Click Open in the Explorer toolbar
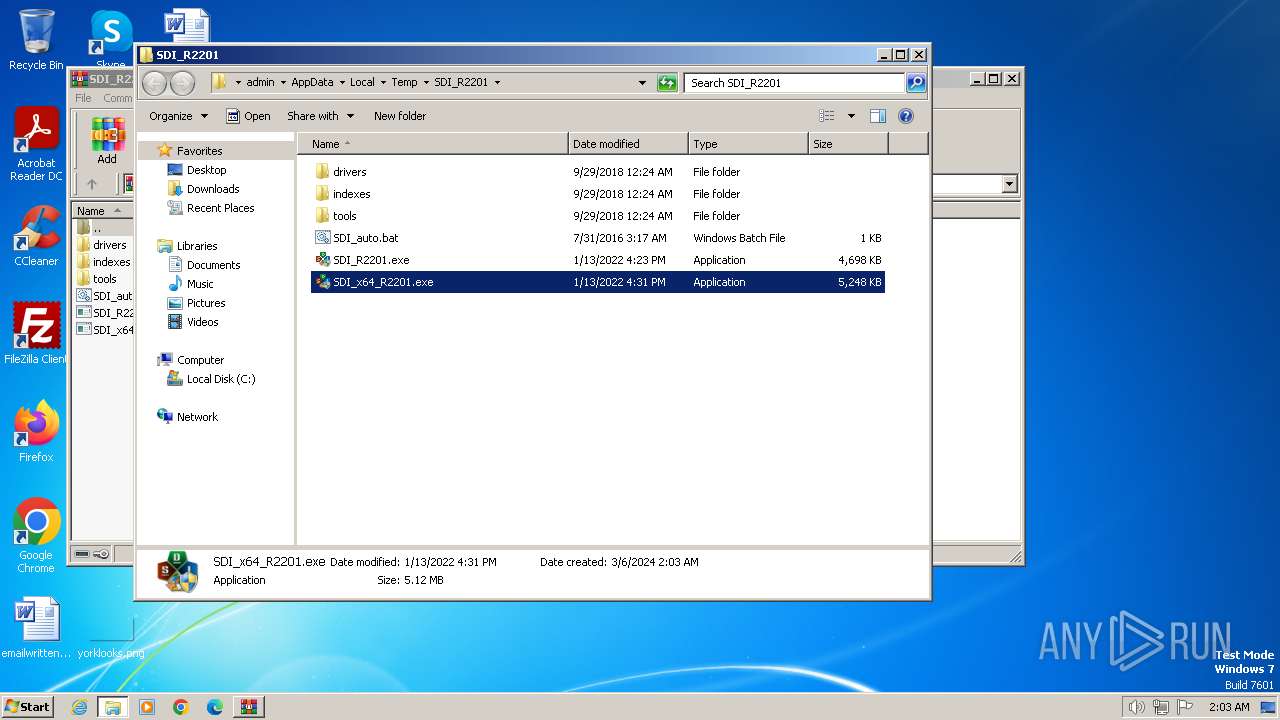Screen dimensions: 1280x720 [248, 116]
